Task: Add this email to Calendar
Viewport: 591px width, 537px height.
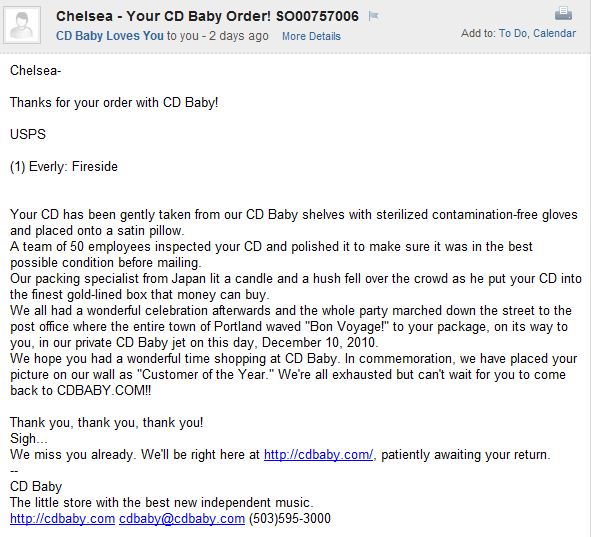Action: tap(554, 34)
